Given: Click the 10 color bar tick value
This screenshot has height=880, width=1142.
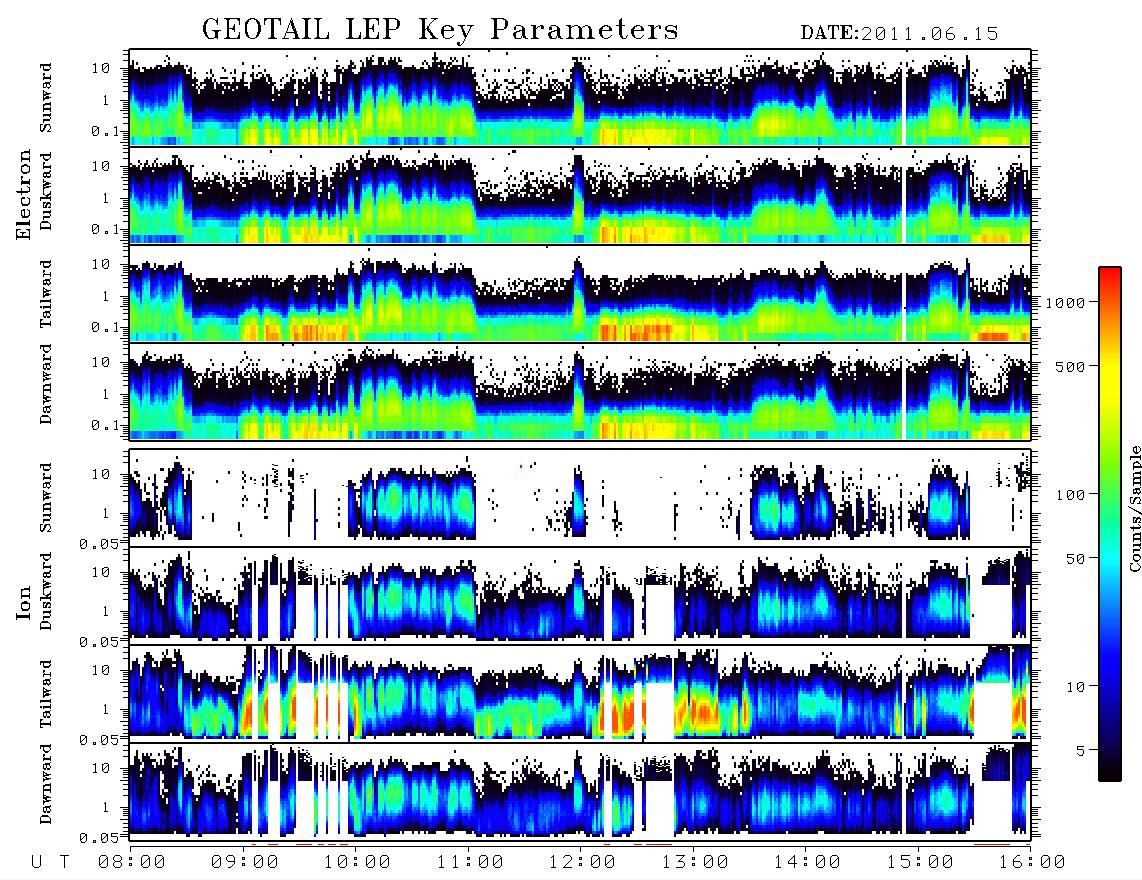Looking at the screenshot, I should (x=1075, y=686).
